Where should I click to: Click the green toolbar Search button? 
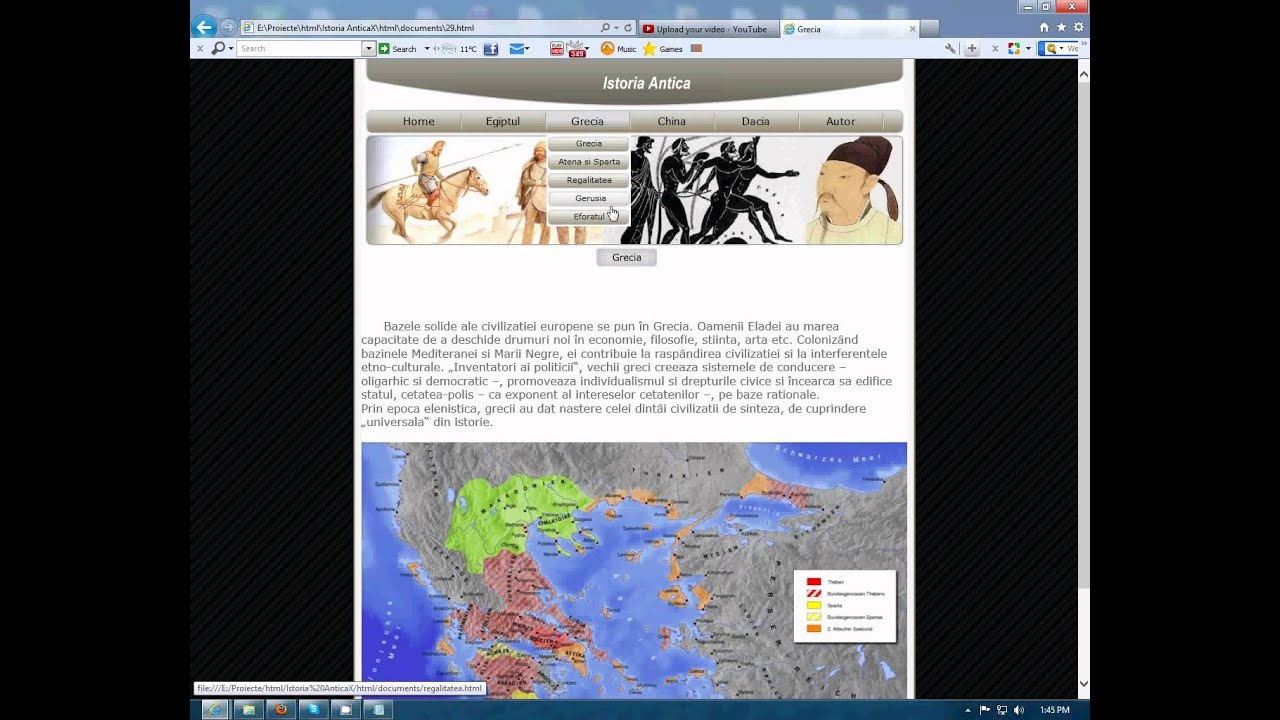(398, 48)
